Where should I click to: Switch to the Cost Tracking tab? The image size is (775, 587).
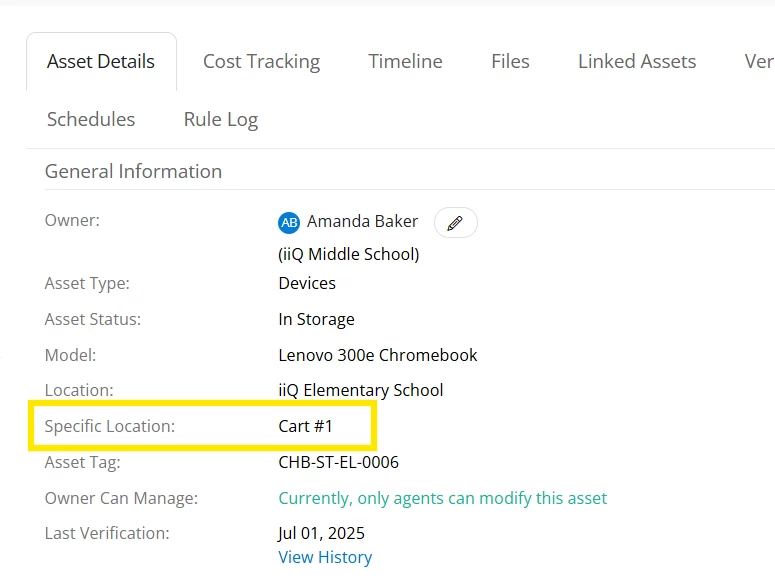(261, 62)
